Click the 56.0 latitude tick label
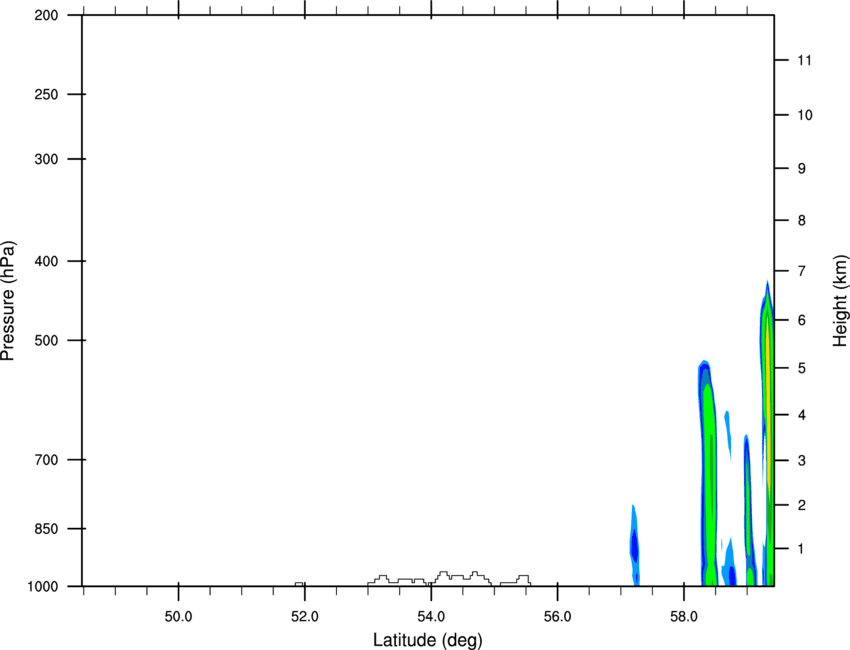The width and height of the screenshot is (850, 650). pyautogui.click(x=557, y=617)
